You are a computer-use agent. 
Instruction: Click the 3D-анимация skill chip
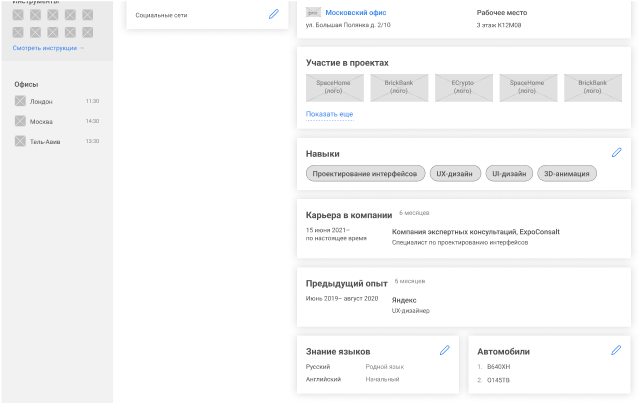pos(567,174)
